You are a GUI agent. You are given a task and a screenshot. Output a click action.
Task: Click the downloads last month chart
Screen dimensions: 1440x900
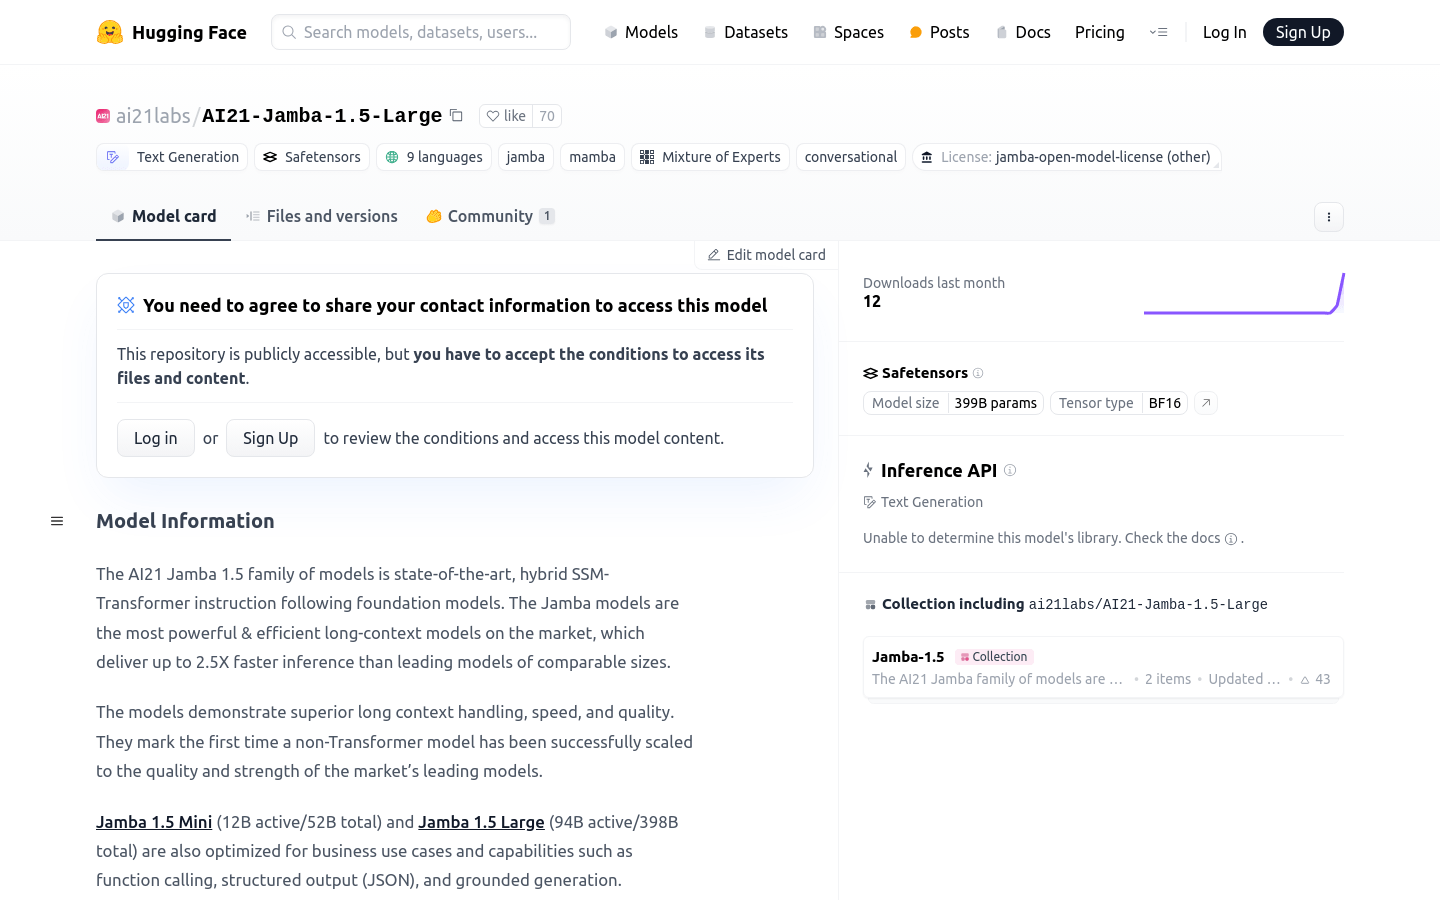click(1244, 293)
